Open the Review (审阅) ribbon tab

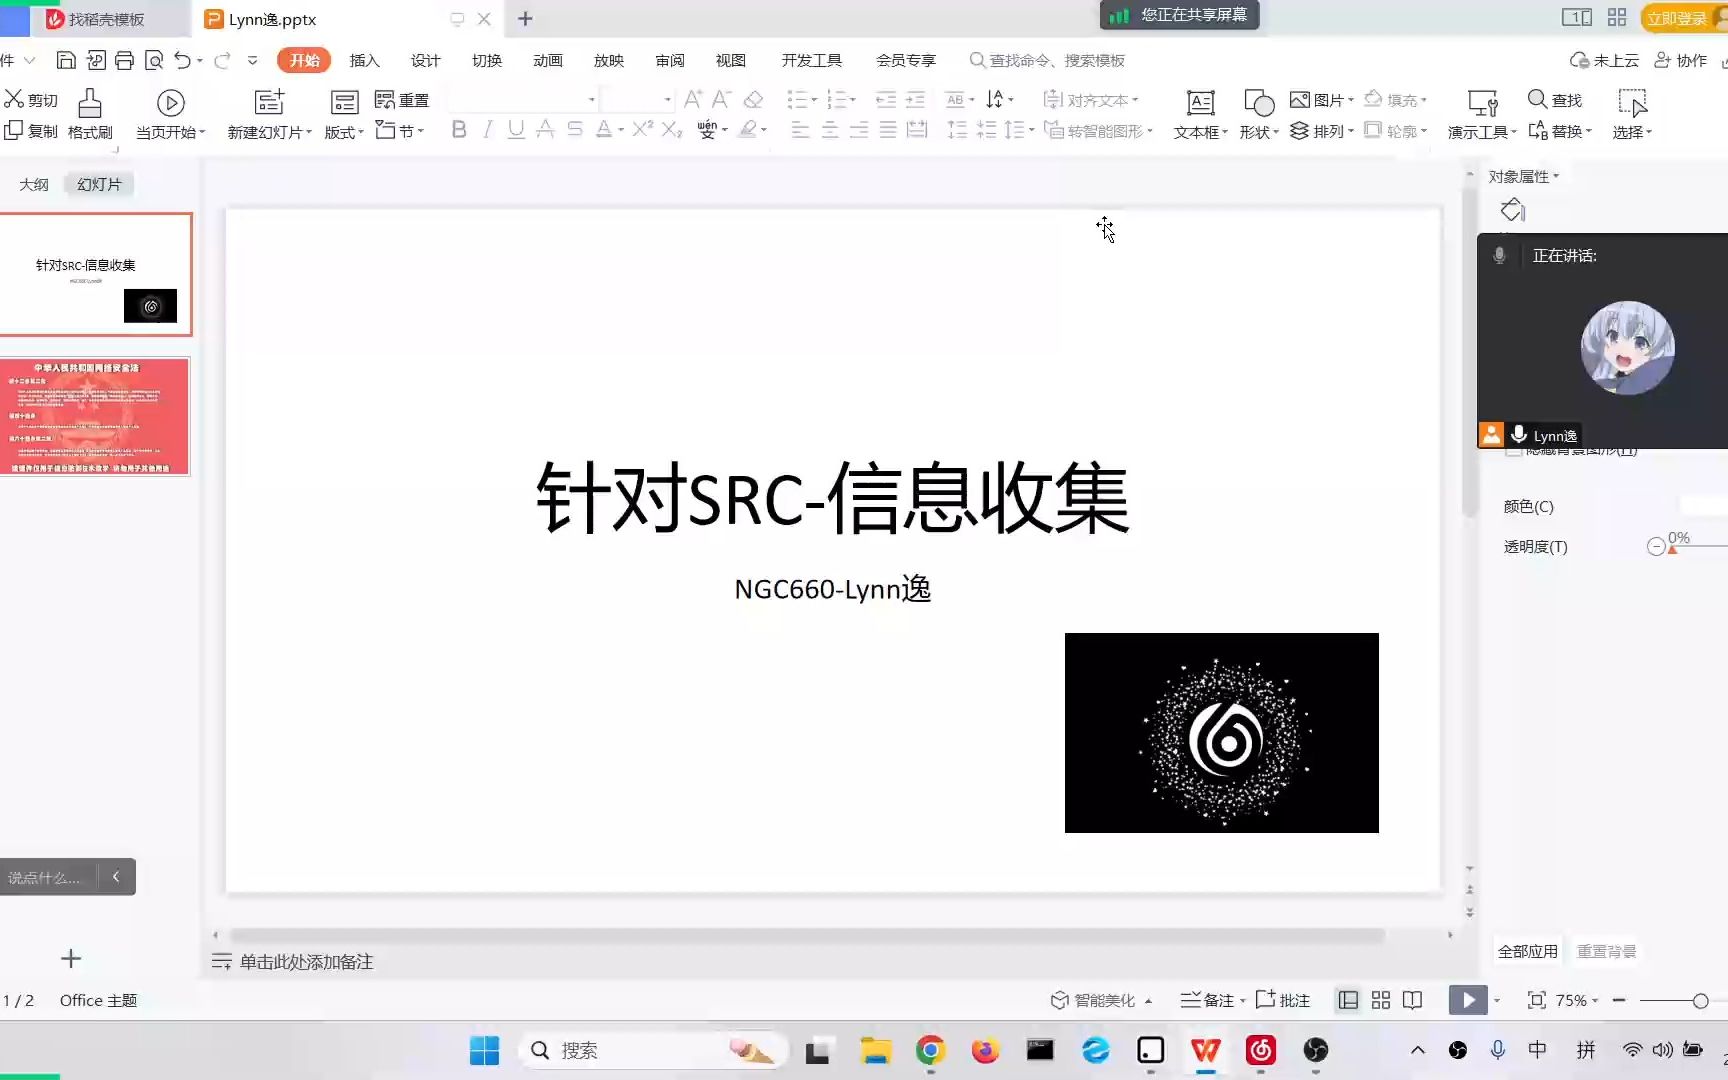(670, 60)
